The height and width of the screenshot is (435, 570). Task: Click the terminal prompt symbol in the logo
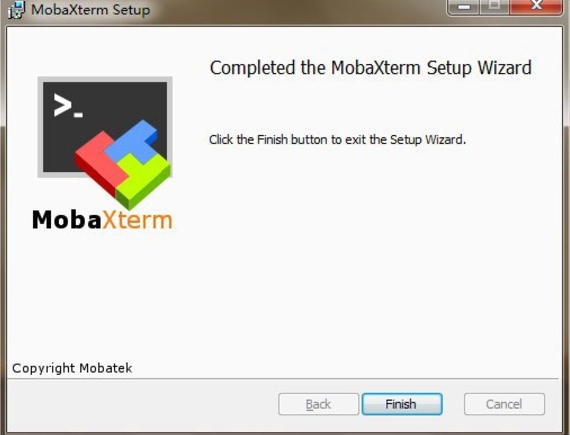click(x=68, y=106)
